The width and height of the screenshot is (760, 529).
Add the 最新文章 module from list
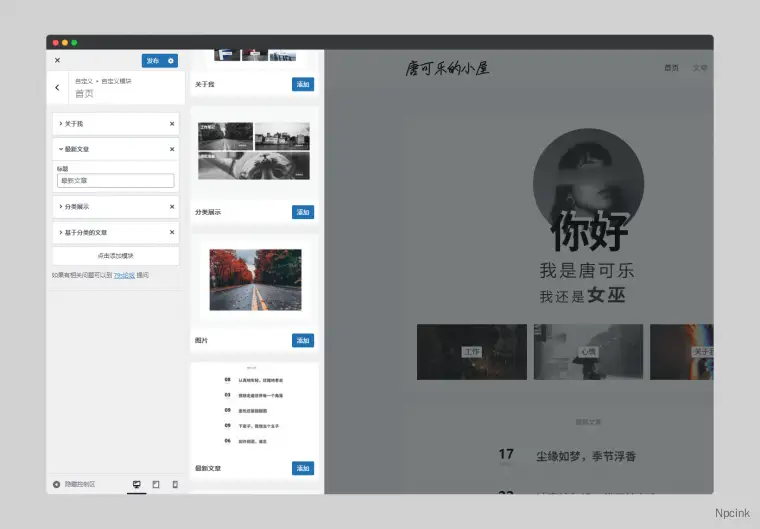303,468
